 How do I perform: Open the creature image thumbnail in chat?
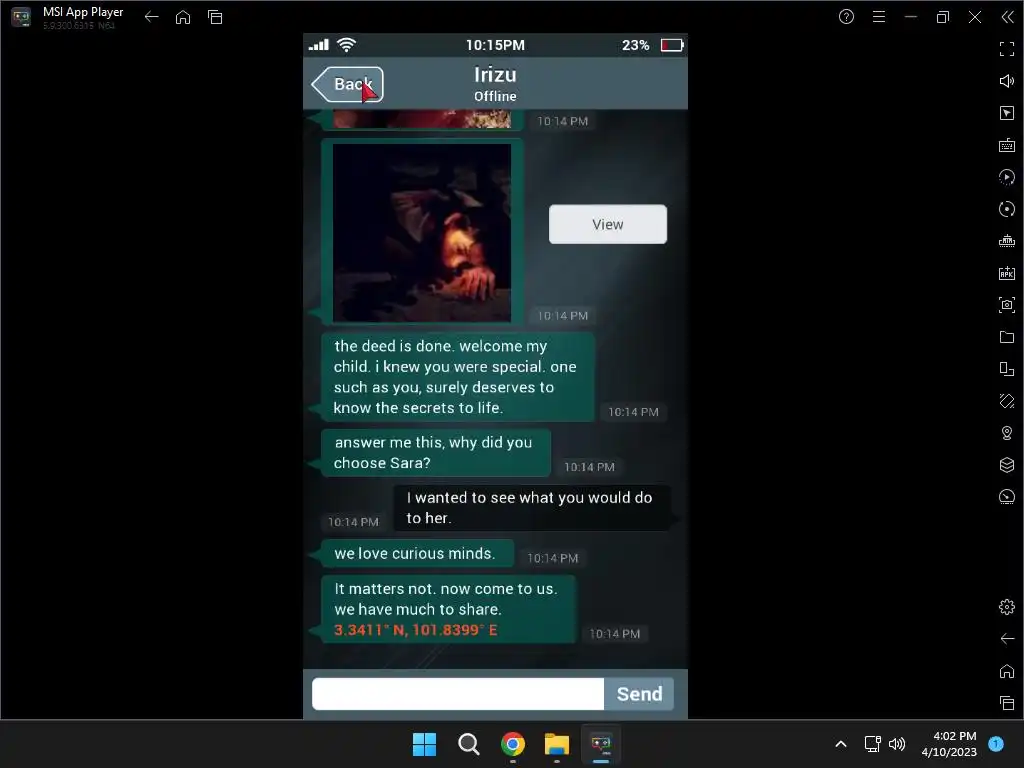click(x=422, y=232)
